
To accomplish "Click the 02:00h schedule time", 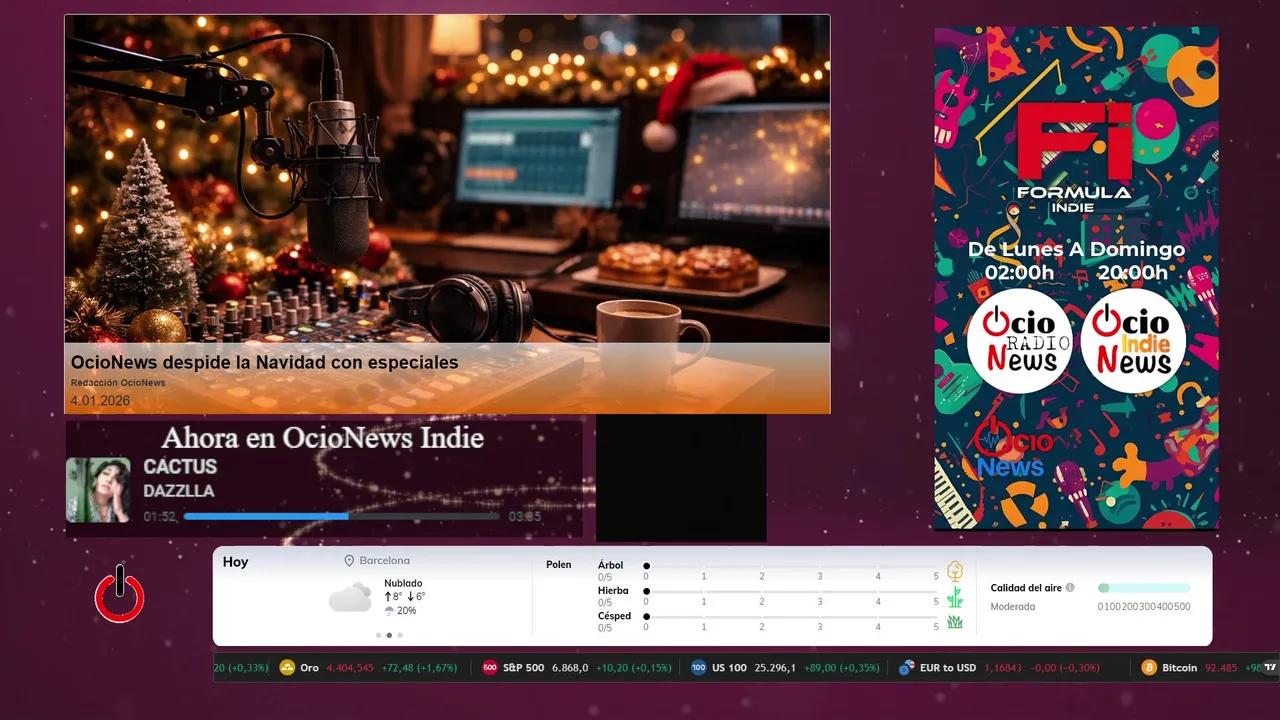I will (1019, 273).
